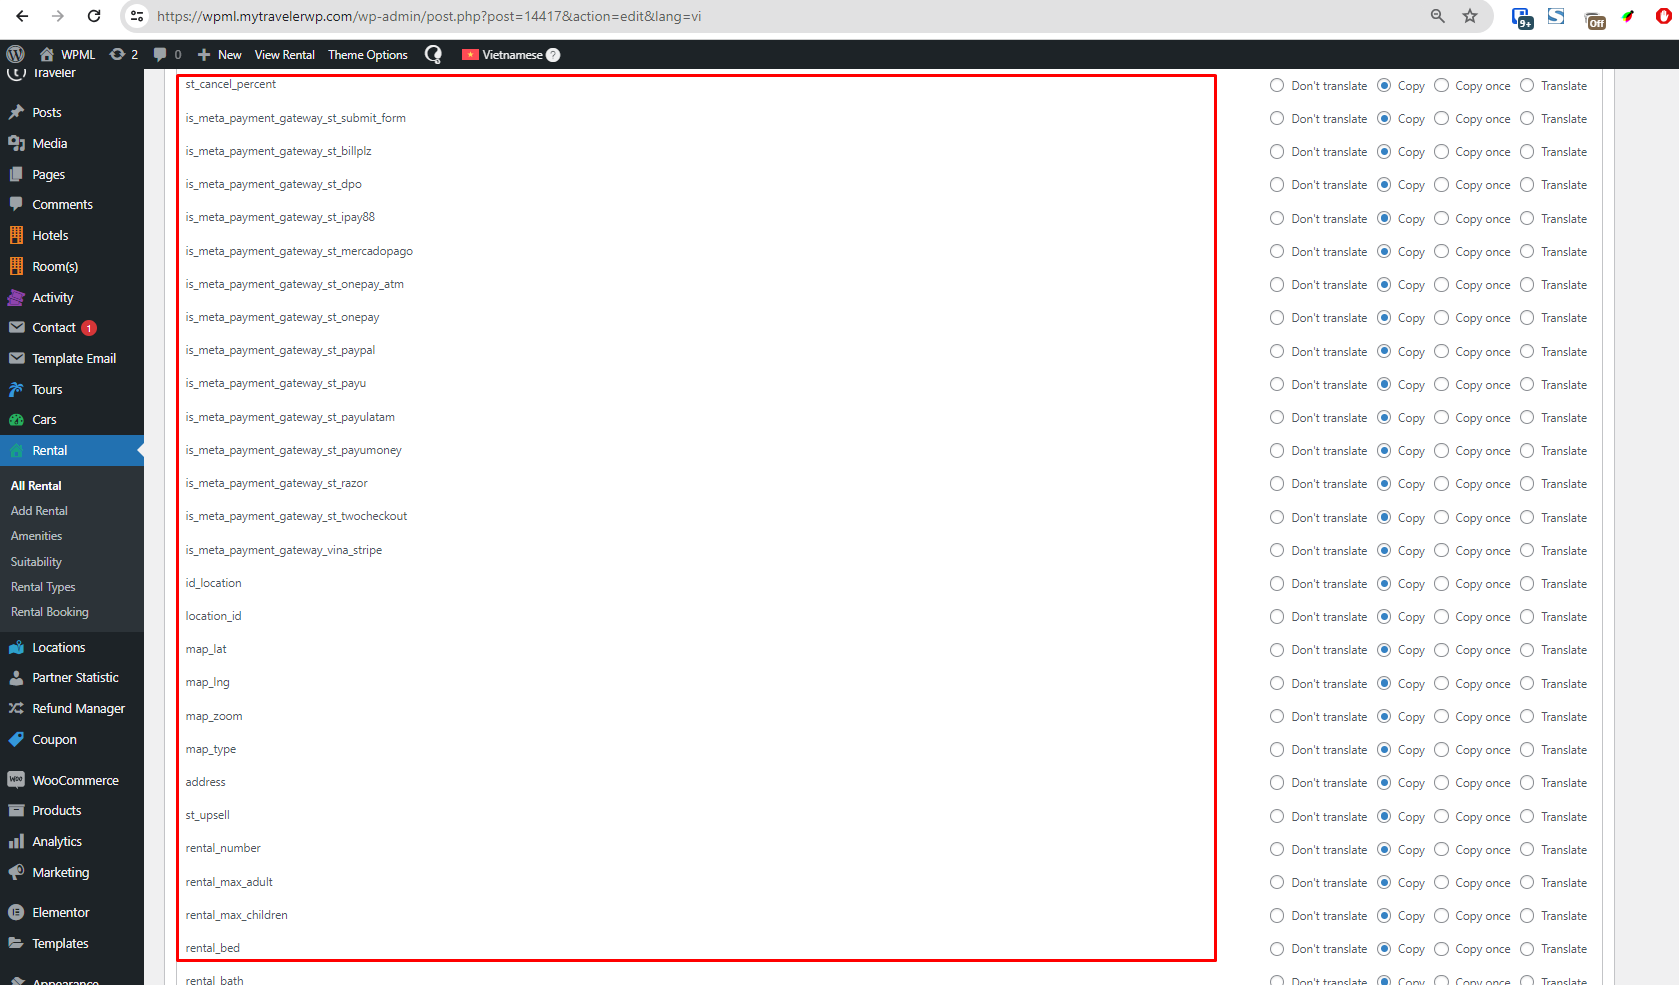Open Hotels menu in sidebar
1679x985 pixels.
point(50,236)
